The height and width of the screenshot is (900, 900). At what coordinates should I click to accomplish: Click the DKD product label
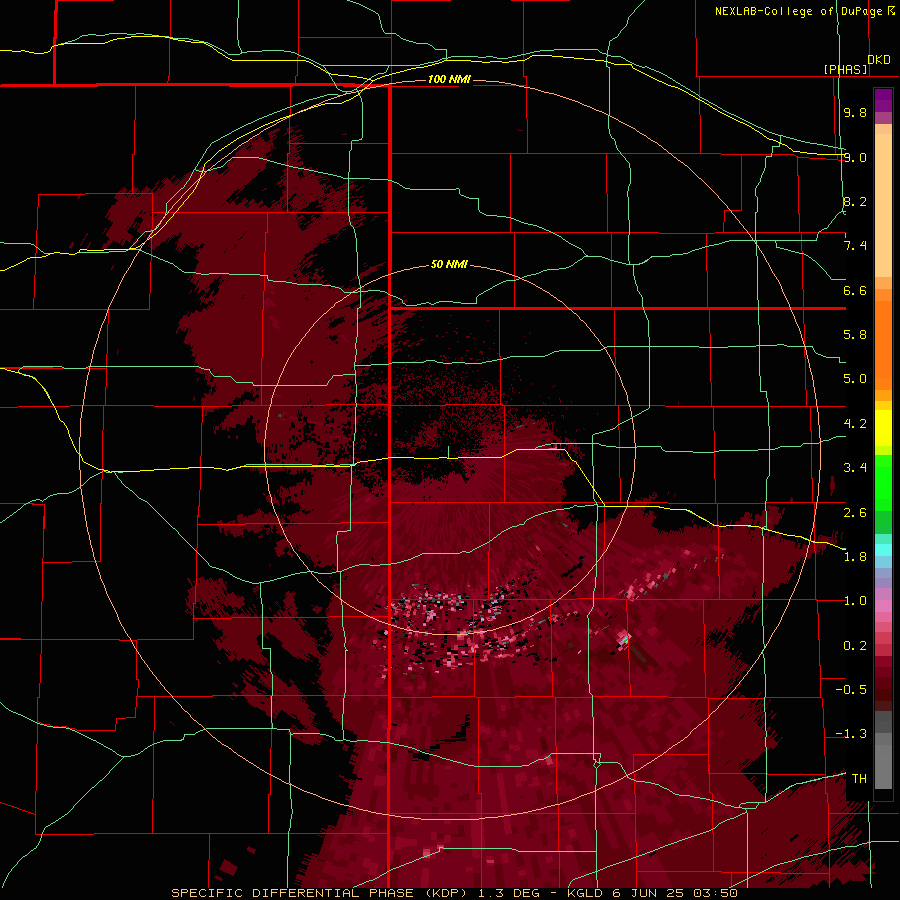pyautogui.click(x=879, y=60)
